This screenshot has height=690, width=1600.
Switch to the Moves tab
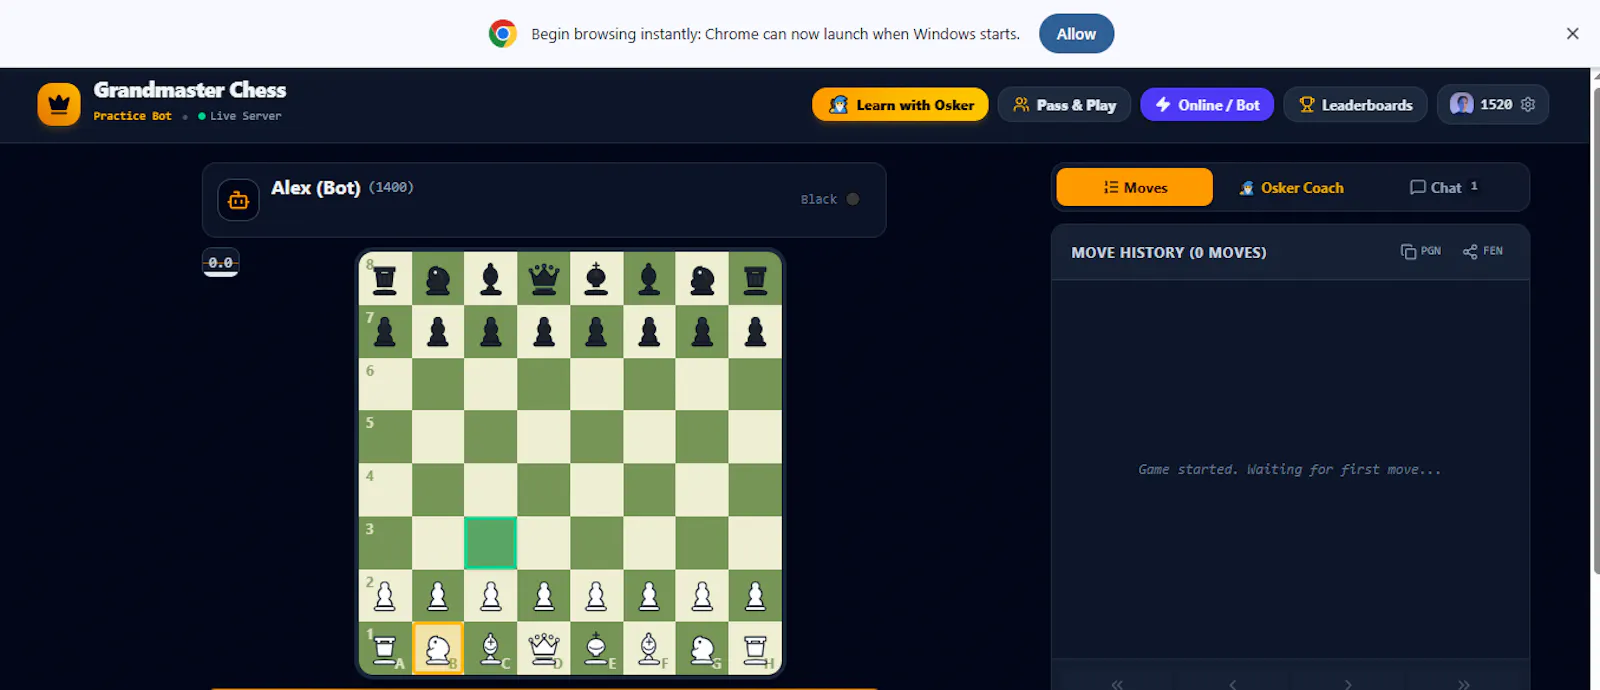(x=1135, y=187)
